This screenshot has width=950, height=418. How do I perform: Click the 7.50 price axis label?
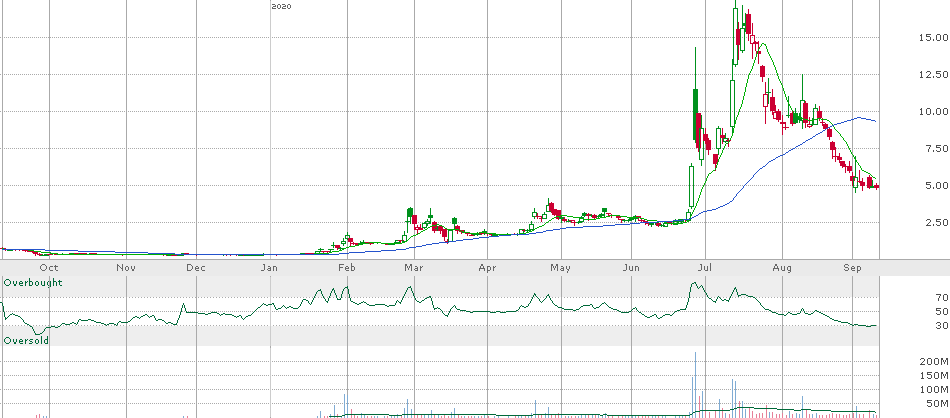pyautogui.click(x=937, y=148)
